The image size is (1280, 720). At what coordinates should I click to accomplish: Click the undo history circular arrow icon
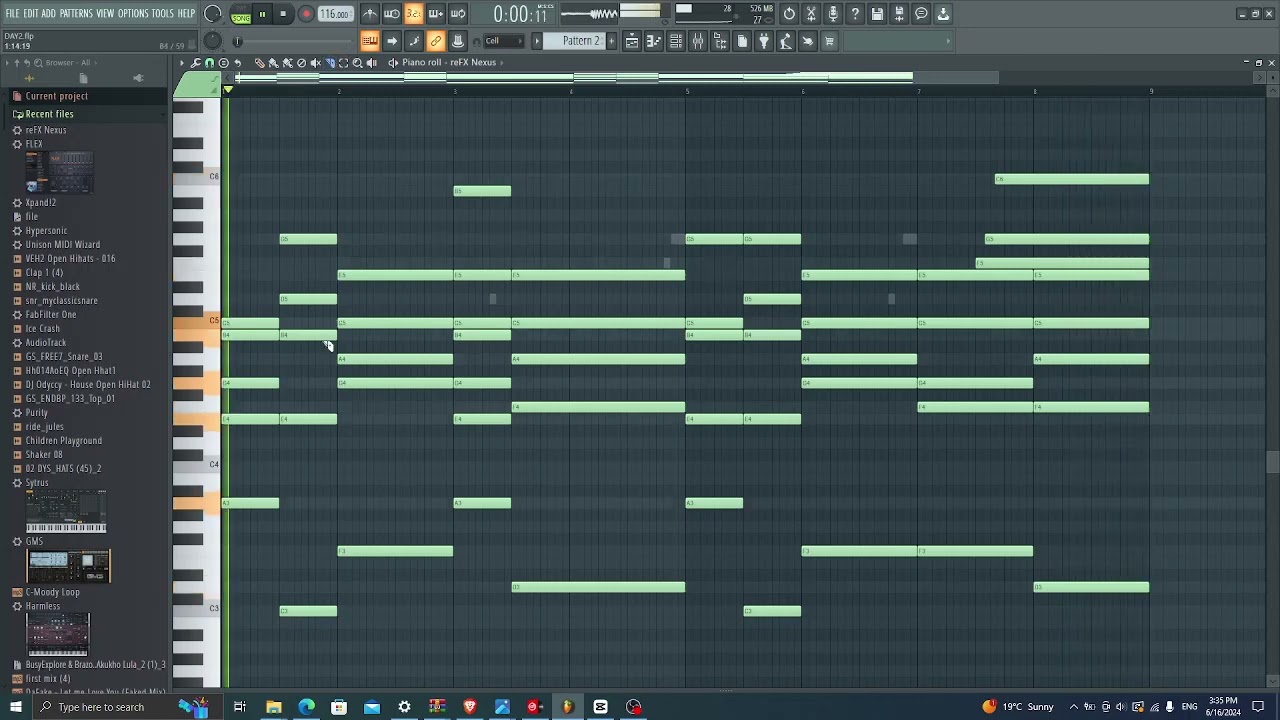pos(789,14)
